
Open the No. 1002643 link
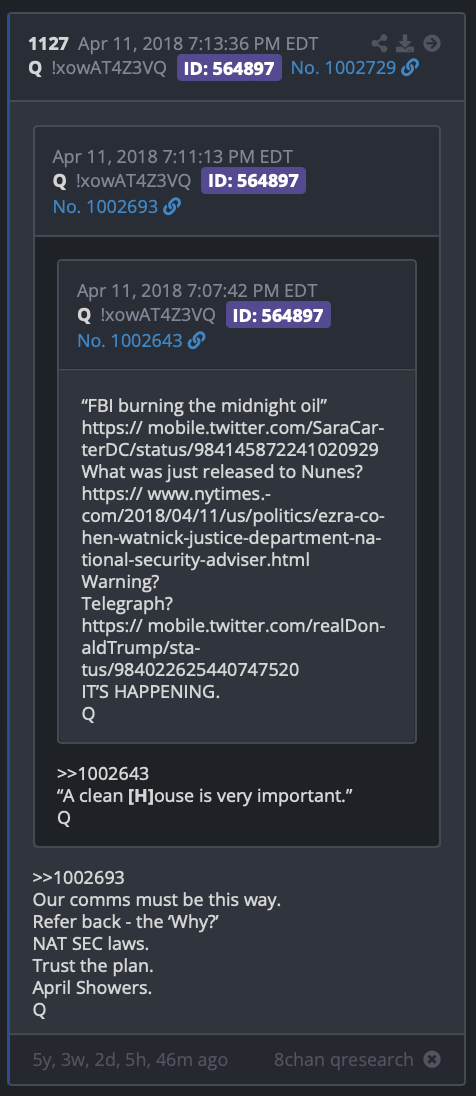tap(130, 340)
